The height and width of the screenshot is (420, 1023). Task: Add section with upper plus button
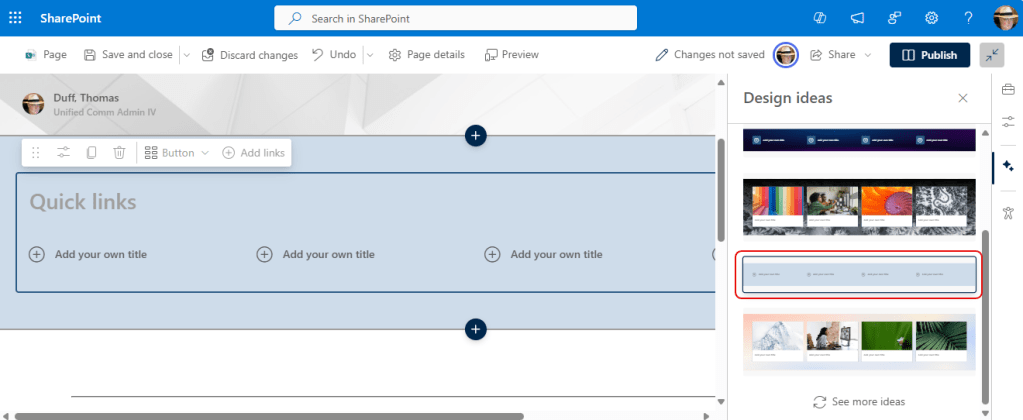point(475,135)
